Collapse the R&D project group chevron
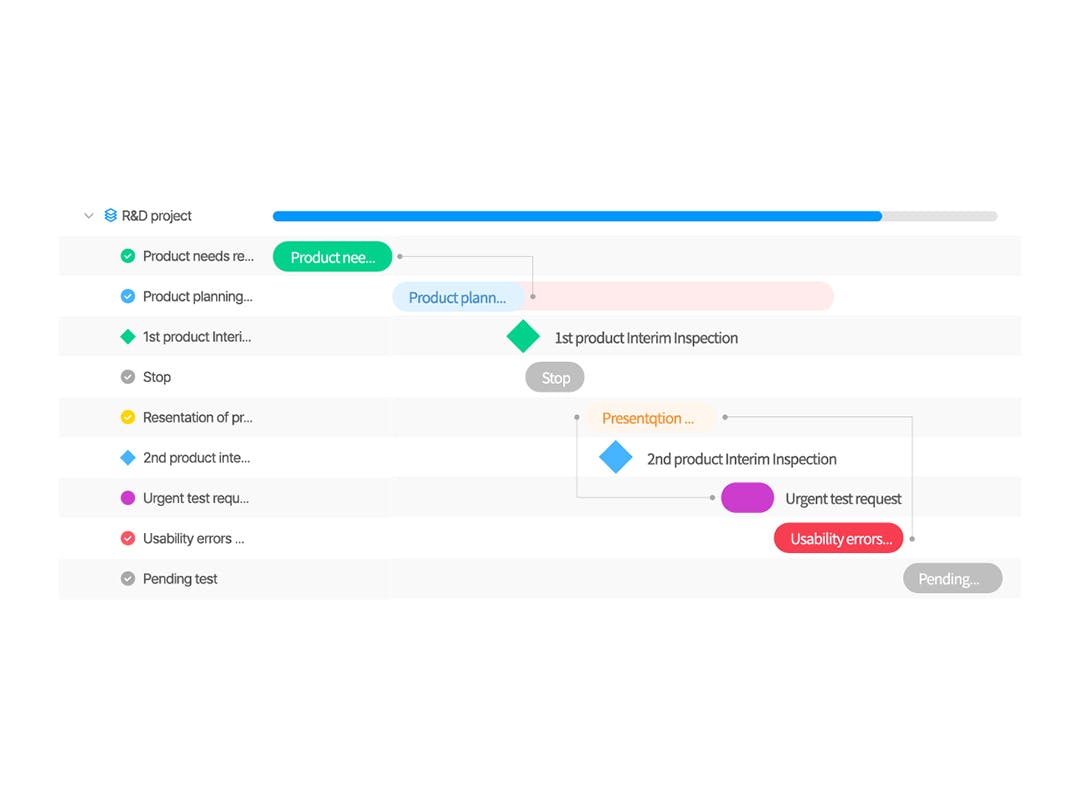The width and height of the screenshot is (1080, 800). (89, 216)
